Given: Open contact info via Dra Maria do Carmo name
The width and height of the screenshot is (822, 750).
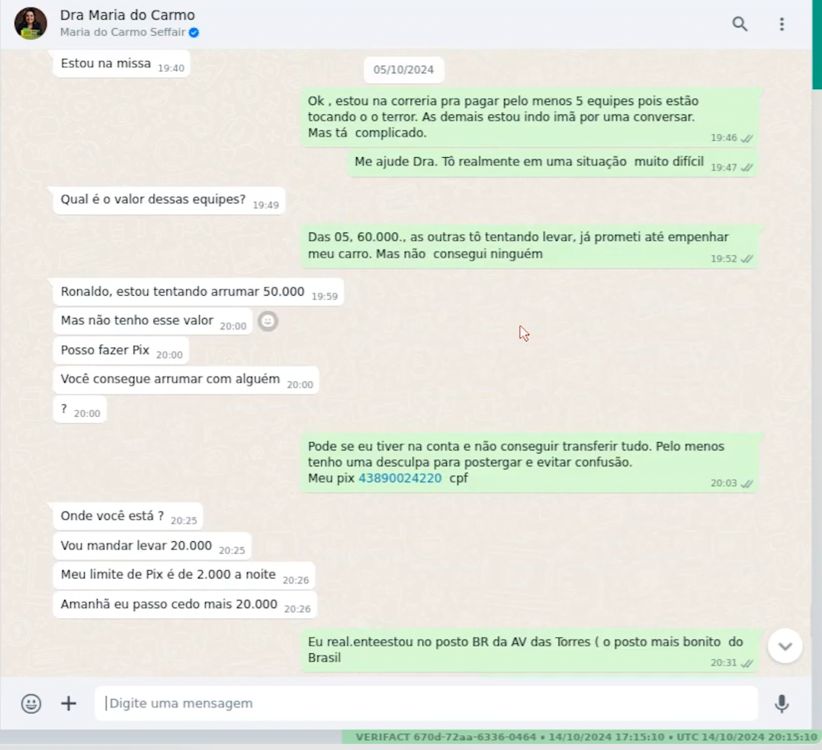Looking at the screenshot, I should click(x=127, y=15).
